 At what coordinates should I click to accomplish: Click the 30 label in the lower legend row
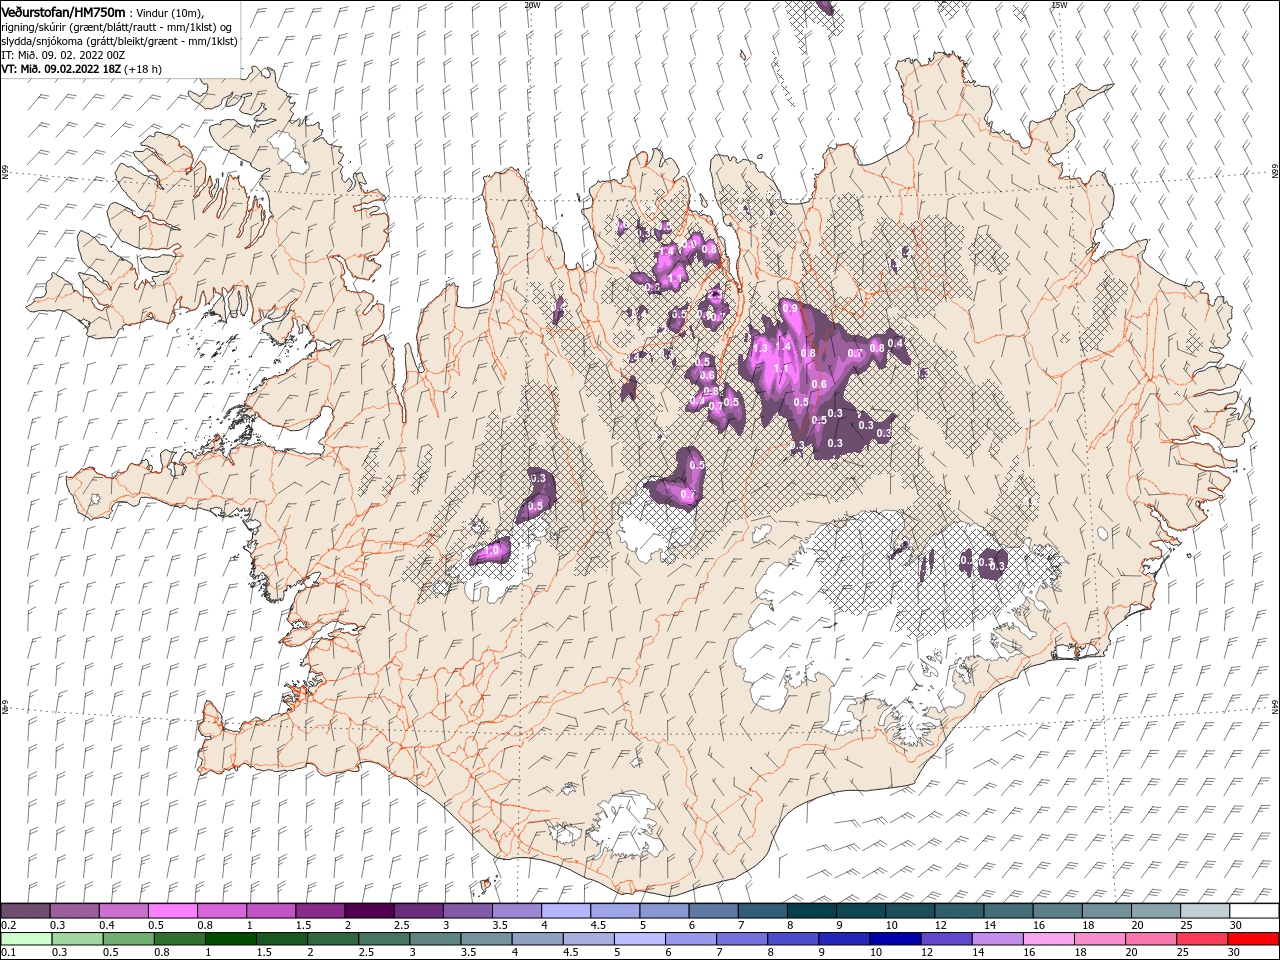pyautogui.click(x=1236, y=953)
